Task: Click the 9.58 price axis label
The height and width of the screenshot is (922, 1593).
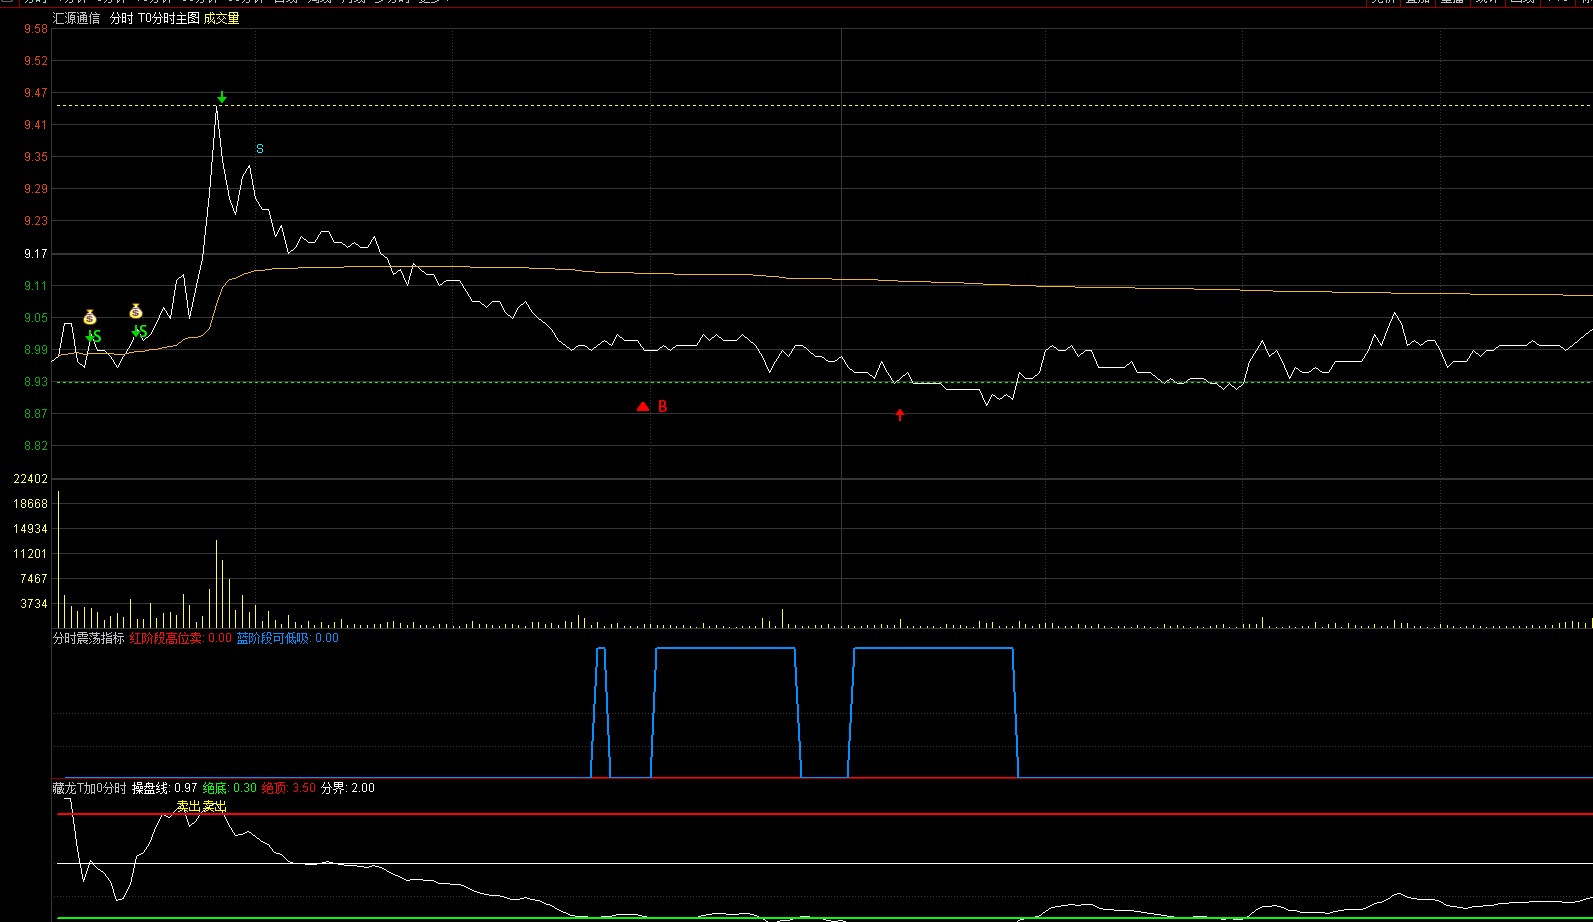Action: click(36, 29)
